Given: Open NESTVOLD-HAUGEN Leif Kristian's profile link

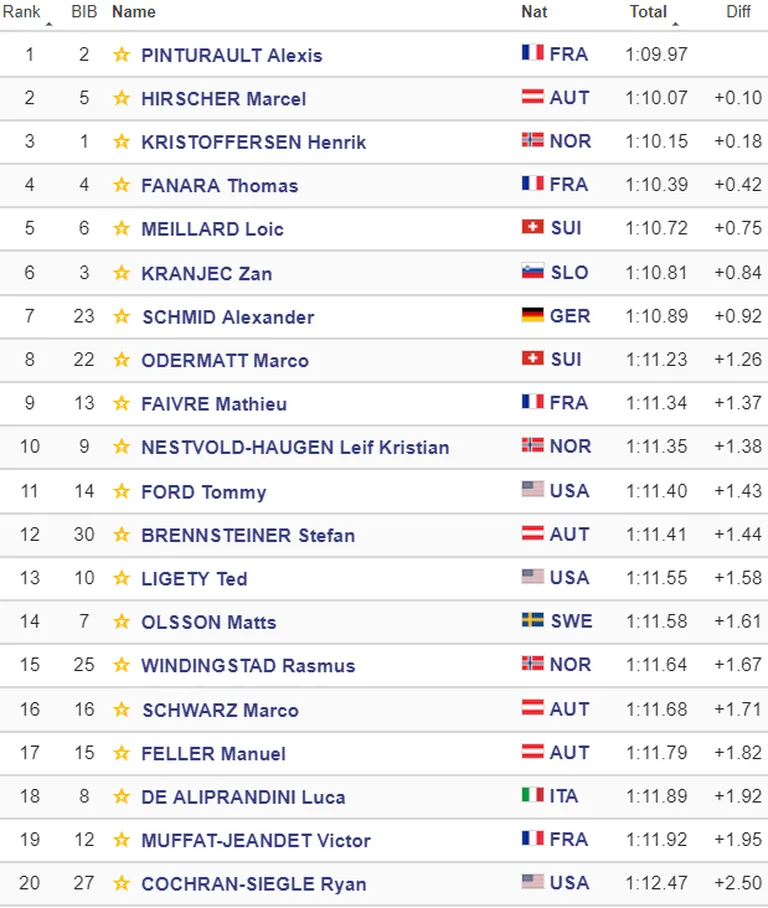Looking at the screenshot, I should coord(295,447).
